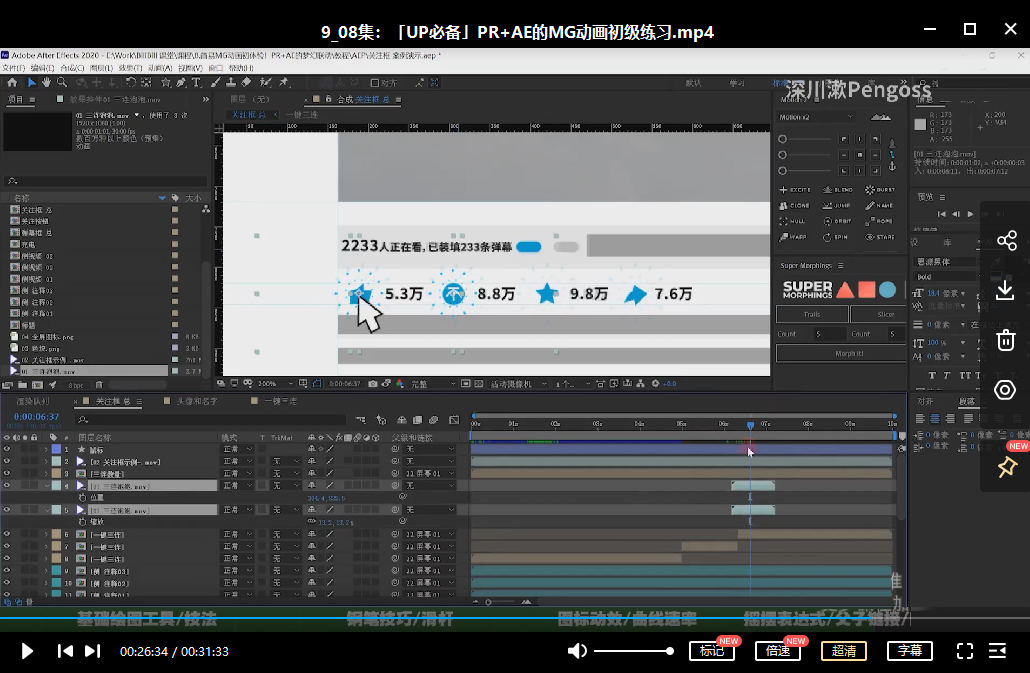
Task: Switch to the 渲染队列 timeline tab
Action: pos(34,401)
